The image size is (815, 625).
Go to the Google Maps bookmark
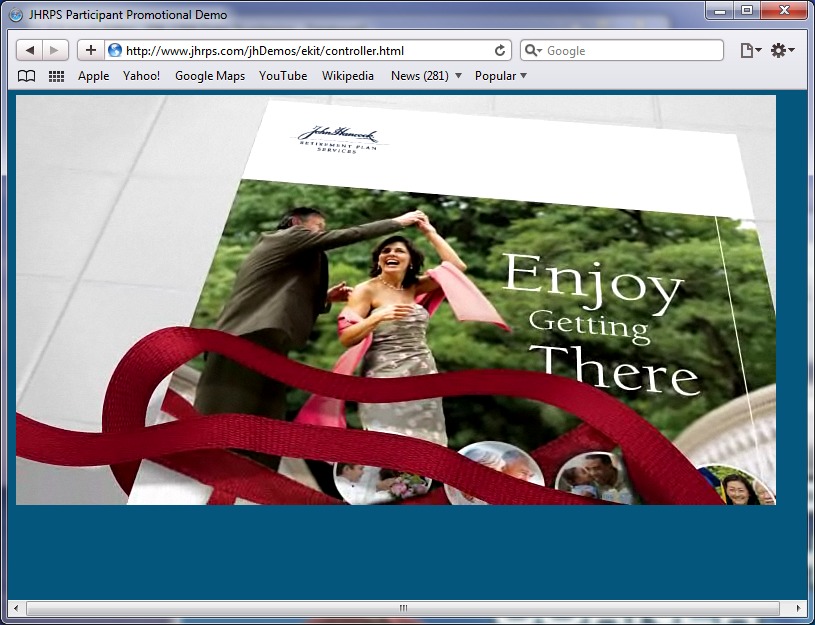click(210, 76)
